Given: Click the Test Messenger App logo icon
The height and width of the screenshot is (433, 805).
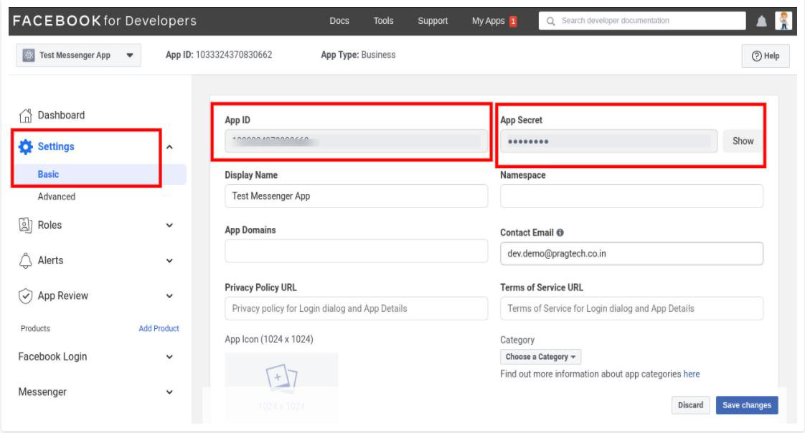Looking at the screenshot, I should [29, 55].
